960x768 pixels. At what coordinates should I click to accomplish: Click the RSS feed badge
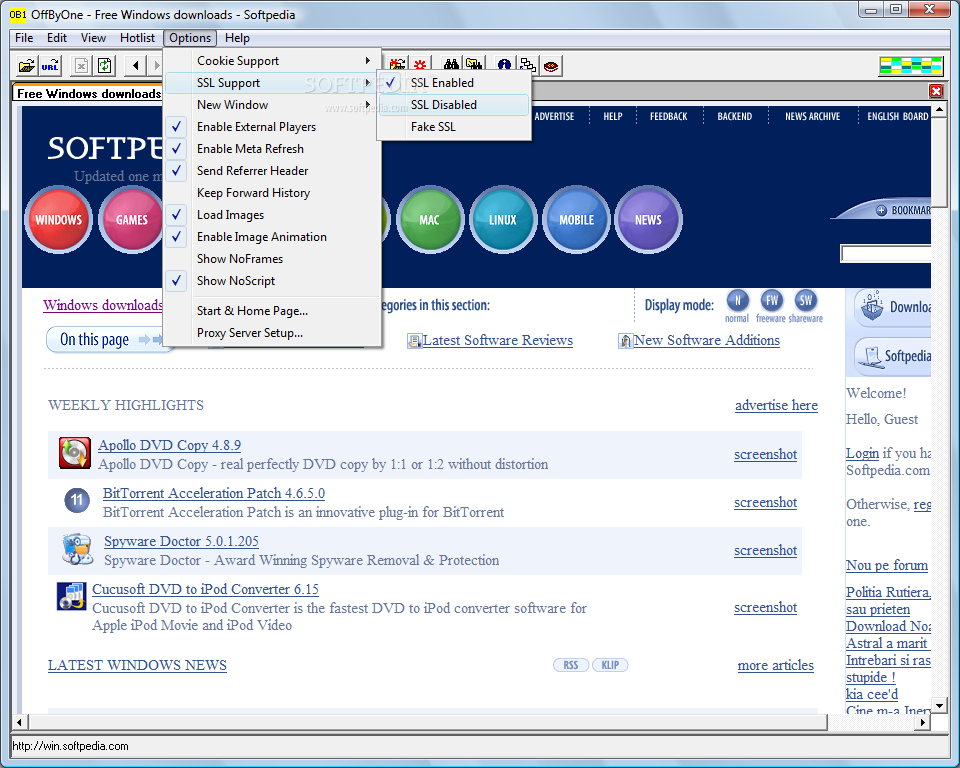[571, 665]
